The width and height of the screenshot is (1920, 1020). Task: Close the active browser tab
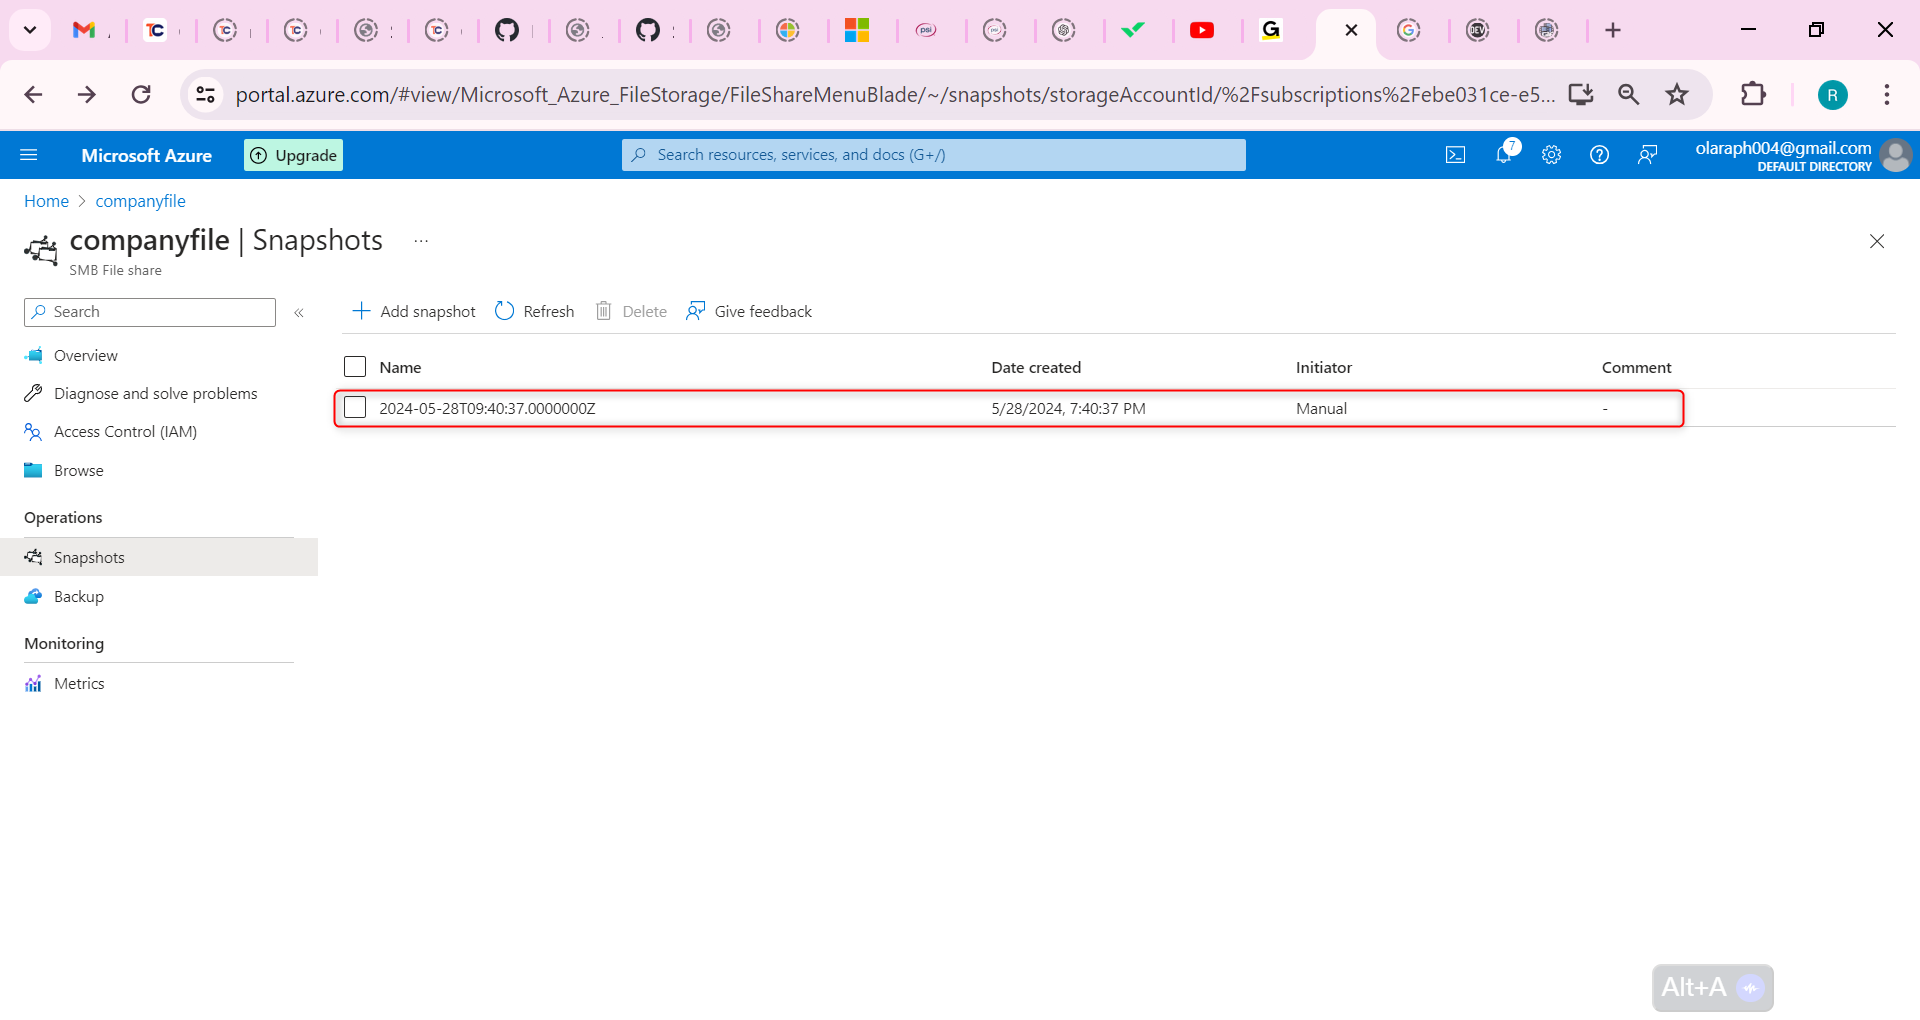point(1351,30)
